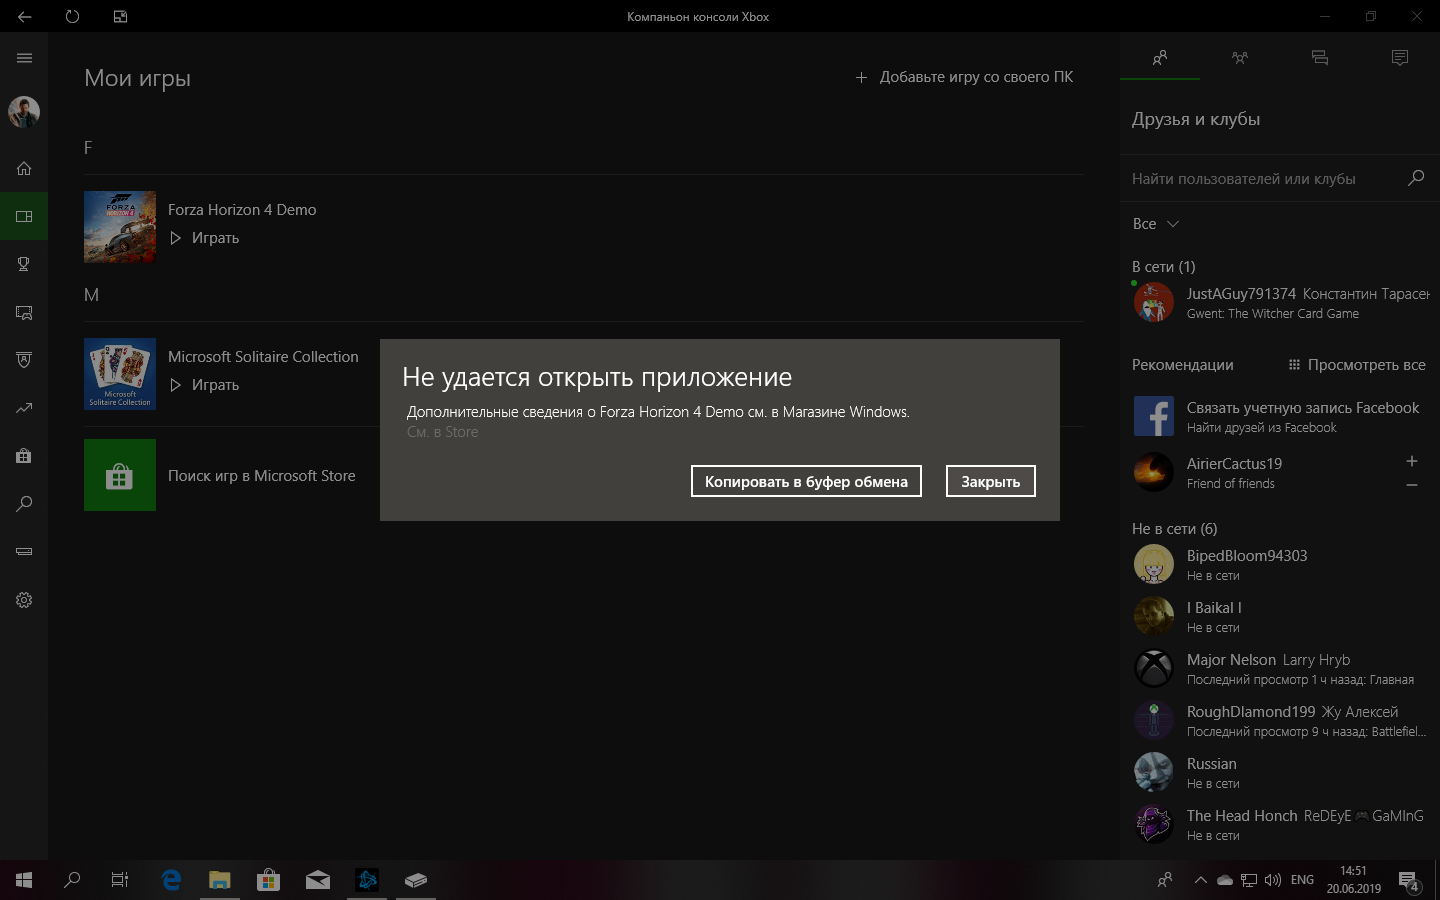The height and width of the screenshot is (900, 1440).
Task: Click ENG language indicator in taskbar
Action: click(x=1302, y=880)
